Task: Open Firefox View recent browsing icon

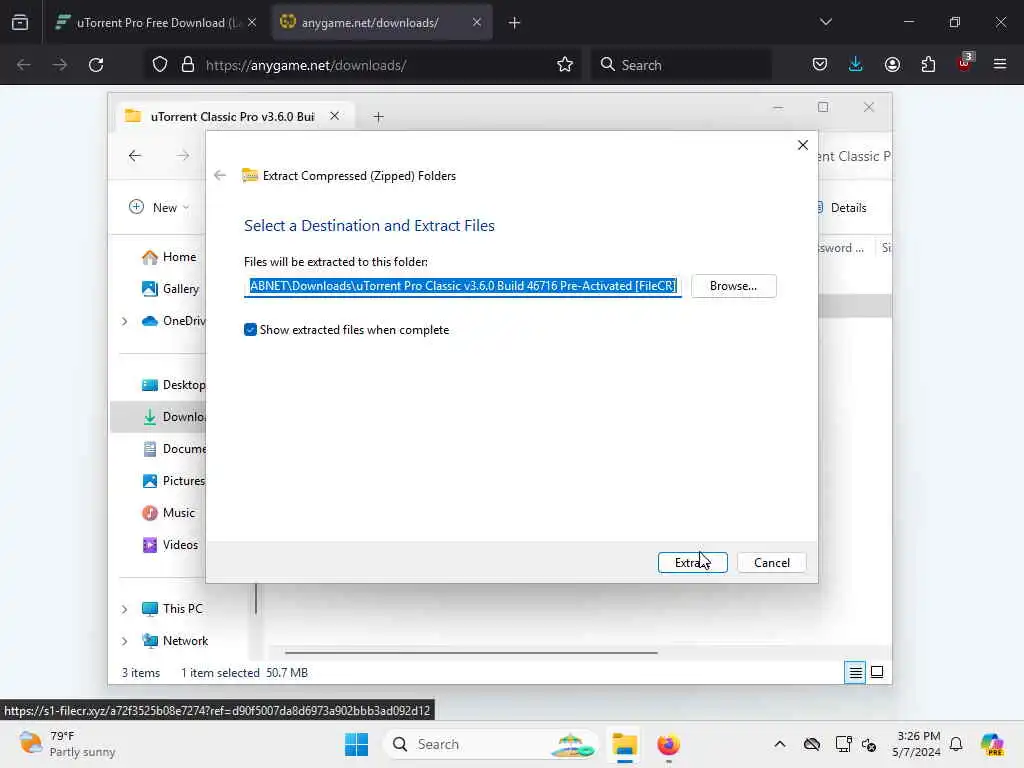Action: (20, 22)
